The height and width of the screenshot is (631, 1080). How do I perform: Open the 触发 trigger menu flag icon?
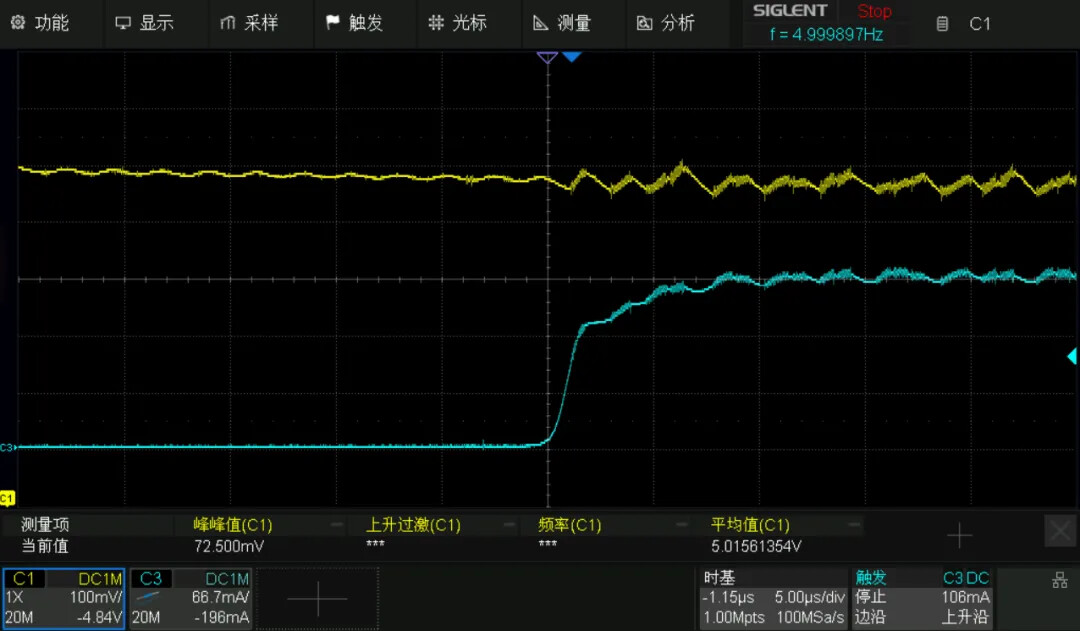[333, 23]
